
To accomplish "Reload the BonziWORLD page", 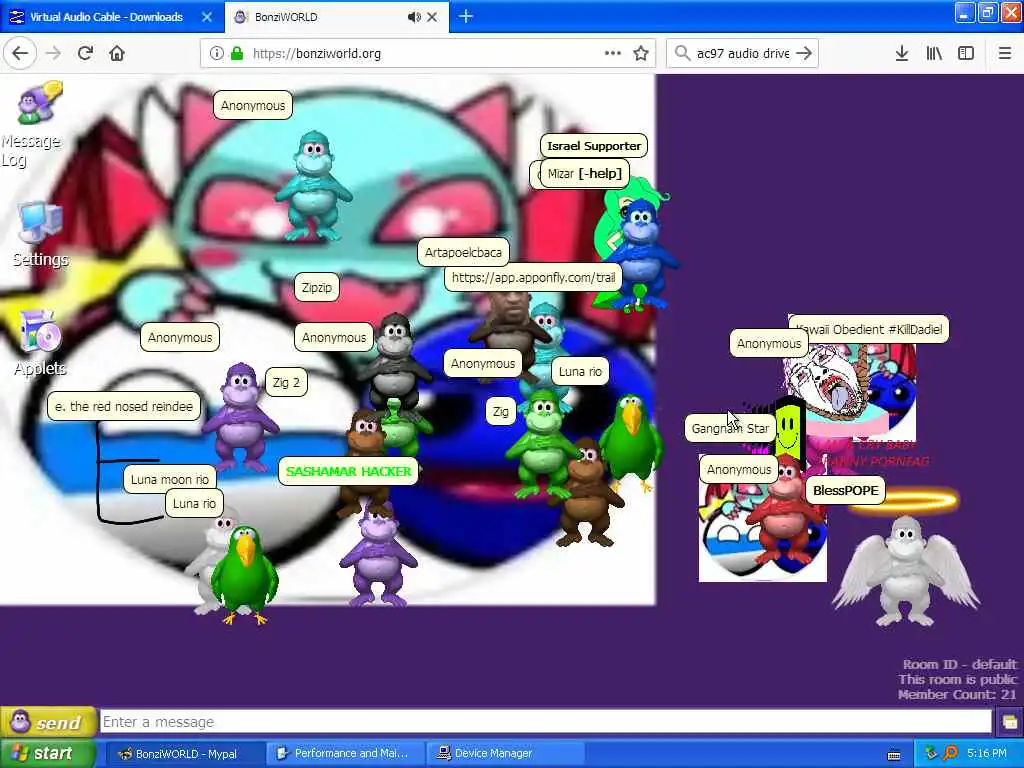I will 85,54.
